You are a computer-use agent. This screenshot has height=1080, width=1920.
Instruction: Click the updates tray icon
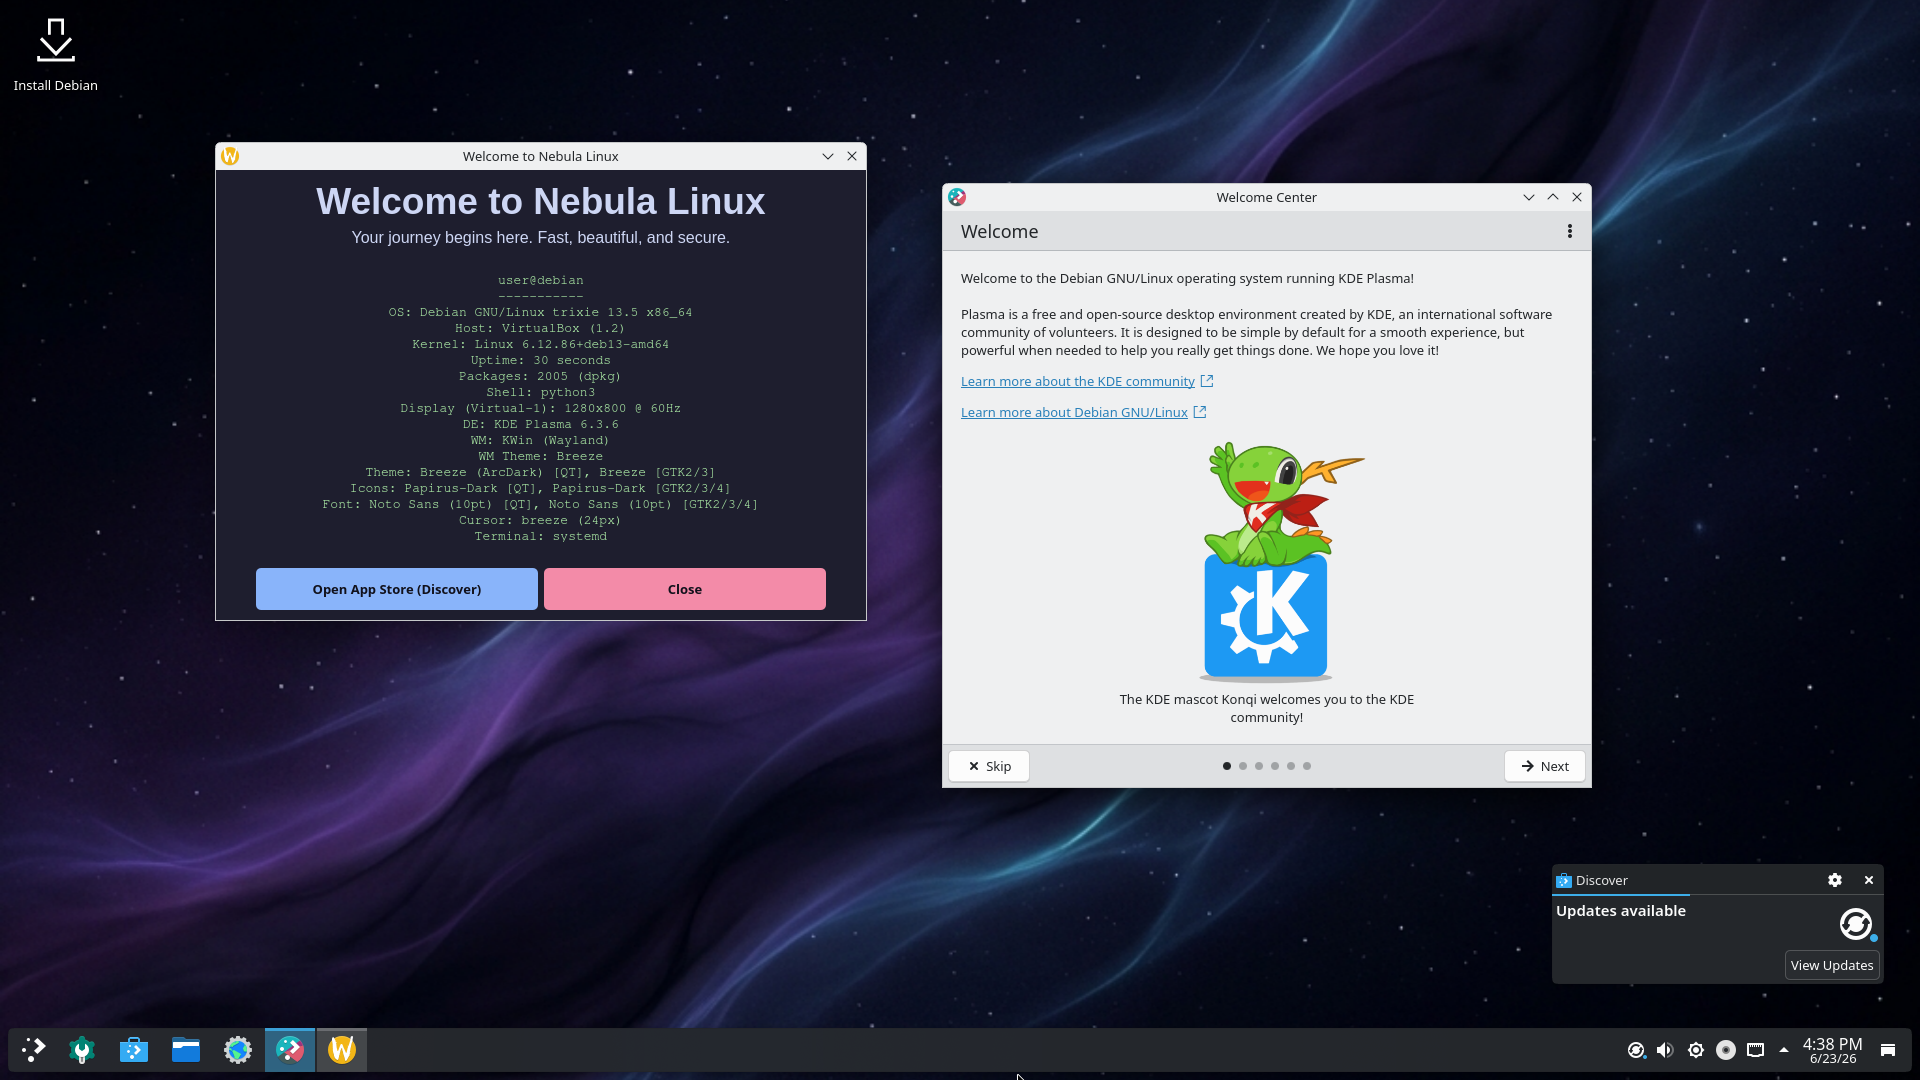pos(1636,1050)
